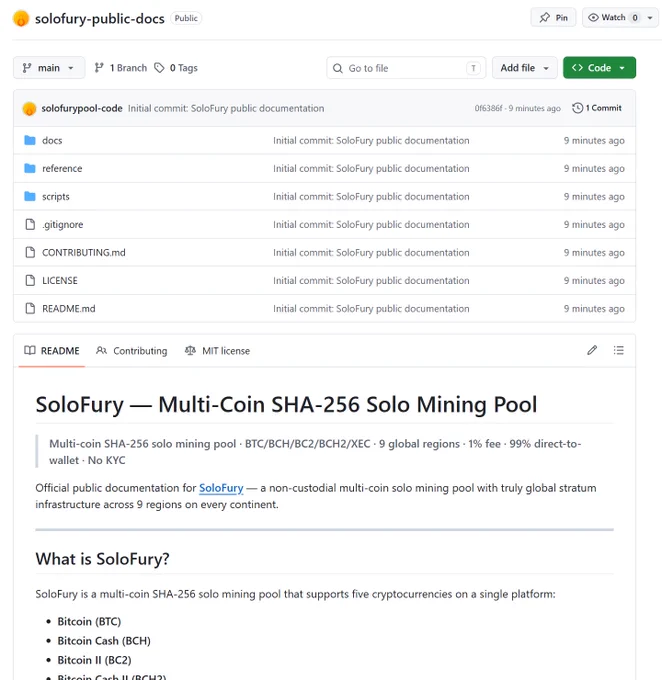View the 1 Branch link
This screenshot has width=662, height=680.
tap(121, 68)
